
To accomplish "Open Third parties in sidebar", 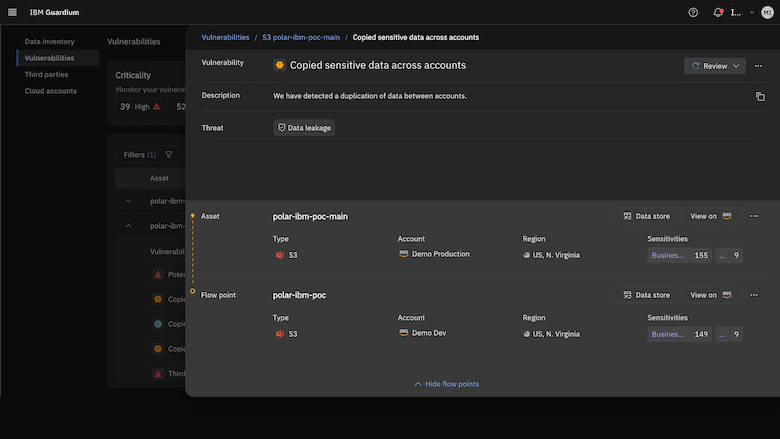I will pos(46,75).
